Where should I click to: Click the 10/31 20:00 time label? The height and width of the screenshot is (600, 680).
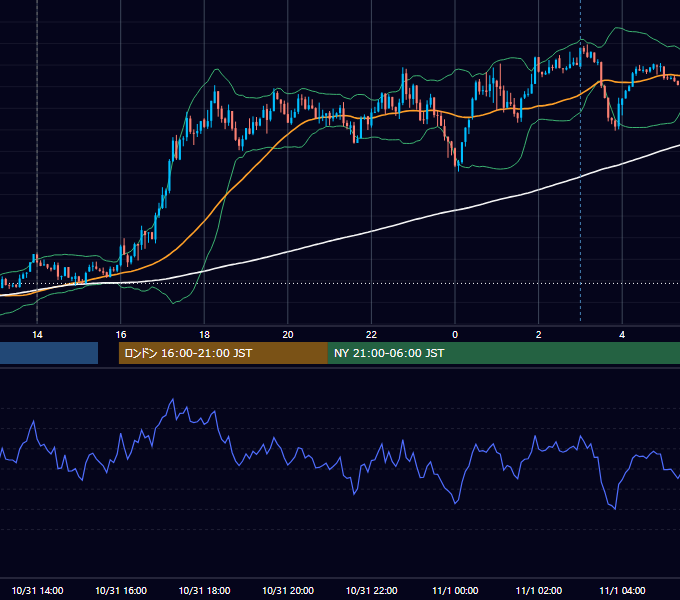tap(288, 590)
